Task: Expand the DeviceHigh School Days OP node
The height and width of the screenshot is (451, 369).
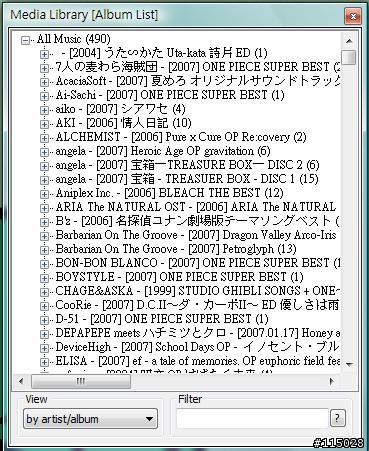Action: (x=44, y=349)
